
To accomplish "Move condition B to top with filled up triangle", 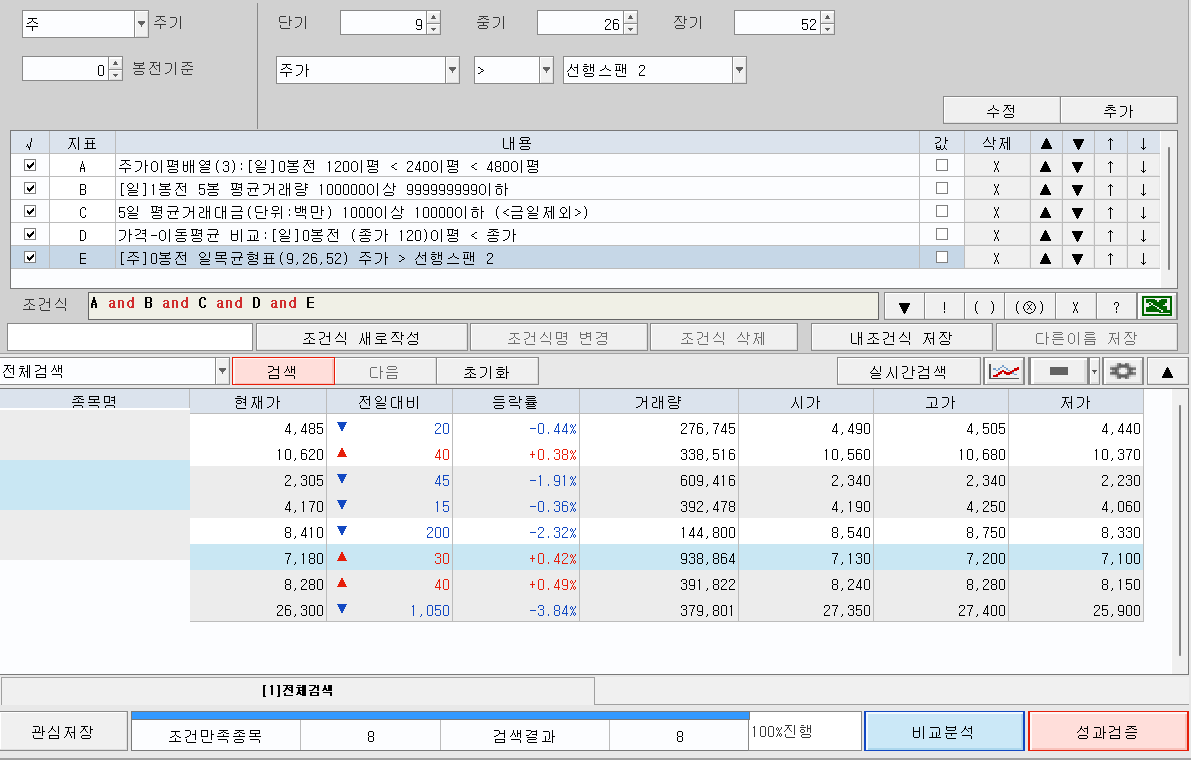I will (1046, 189).
